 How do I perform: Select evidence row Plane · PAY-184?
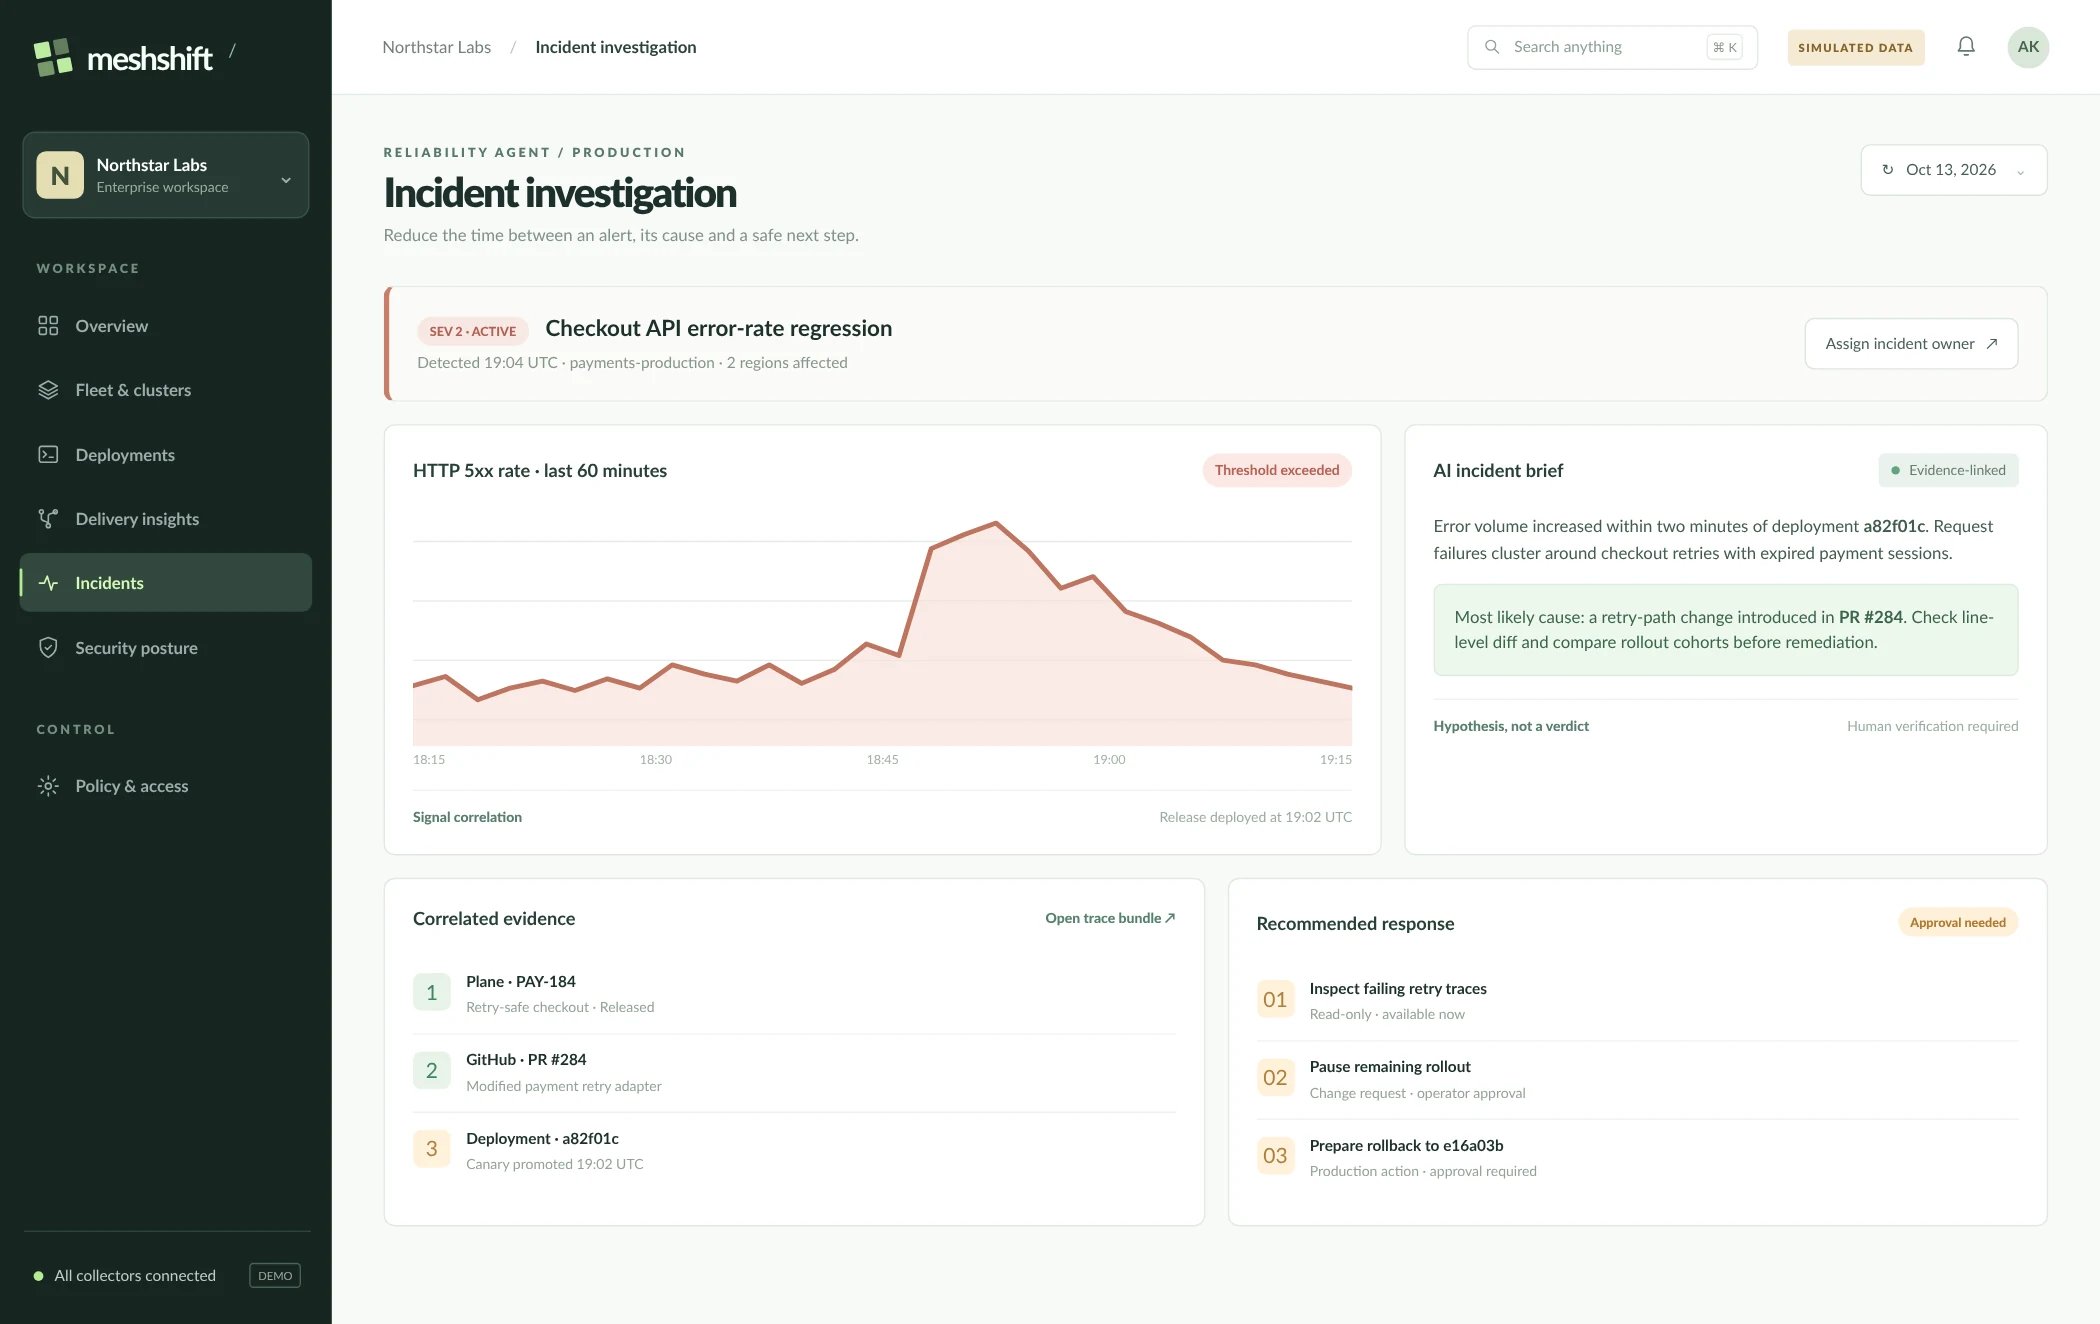point(794,993)
